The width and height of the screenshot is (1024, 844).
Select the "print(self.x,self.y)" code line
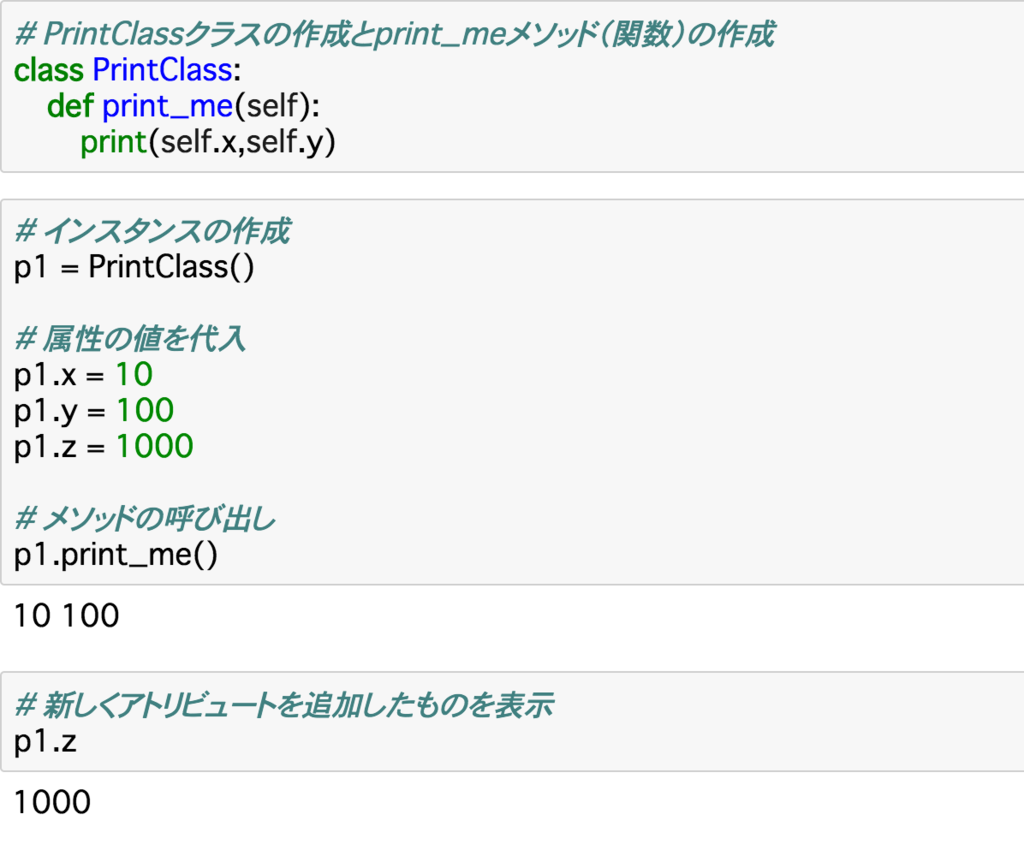coord(208,142)
